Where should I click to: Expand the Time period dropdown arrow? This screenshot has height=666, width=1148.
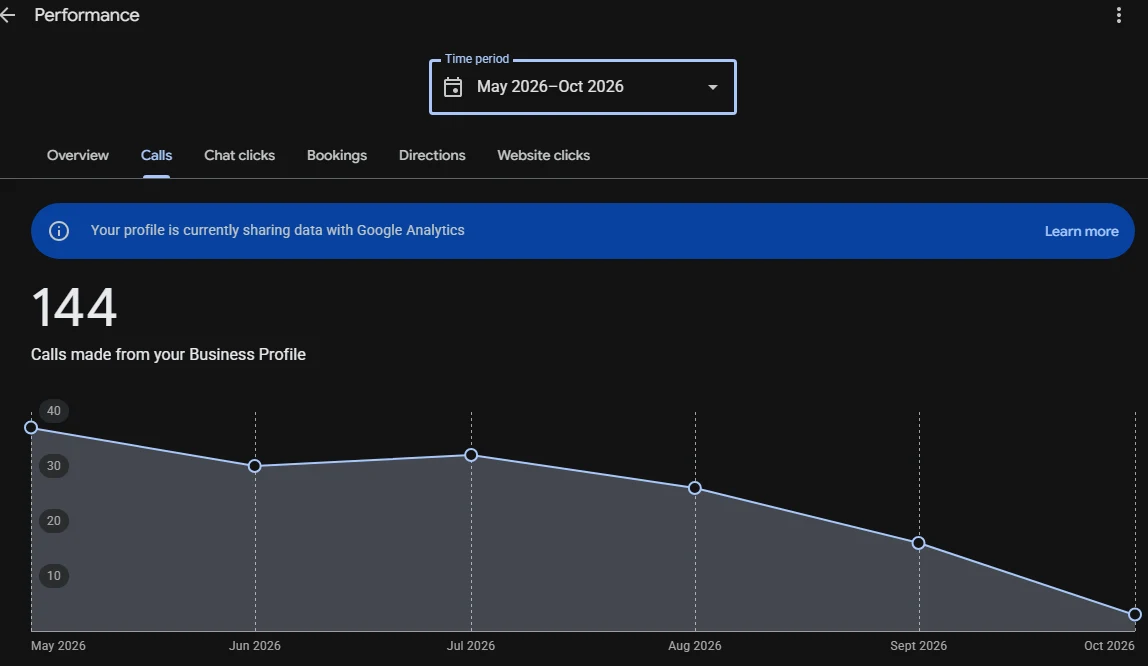(x=712, y=87)
